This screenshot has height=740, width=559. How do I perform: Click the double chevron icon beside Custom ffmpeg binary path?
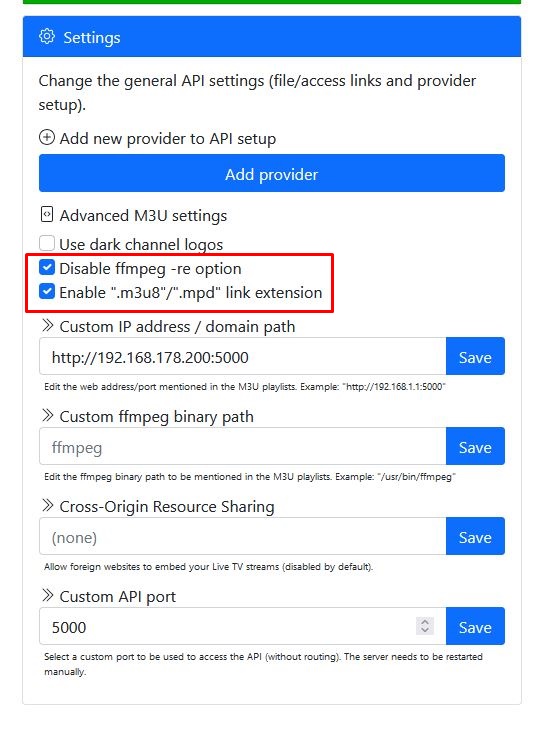click(x=47, y=416)
